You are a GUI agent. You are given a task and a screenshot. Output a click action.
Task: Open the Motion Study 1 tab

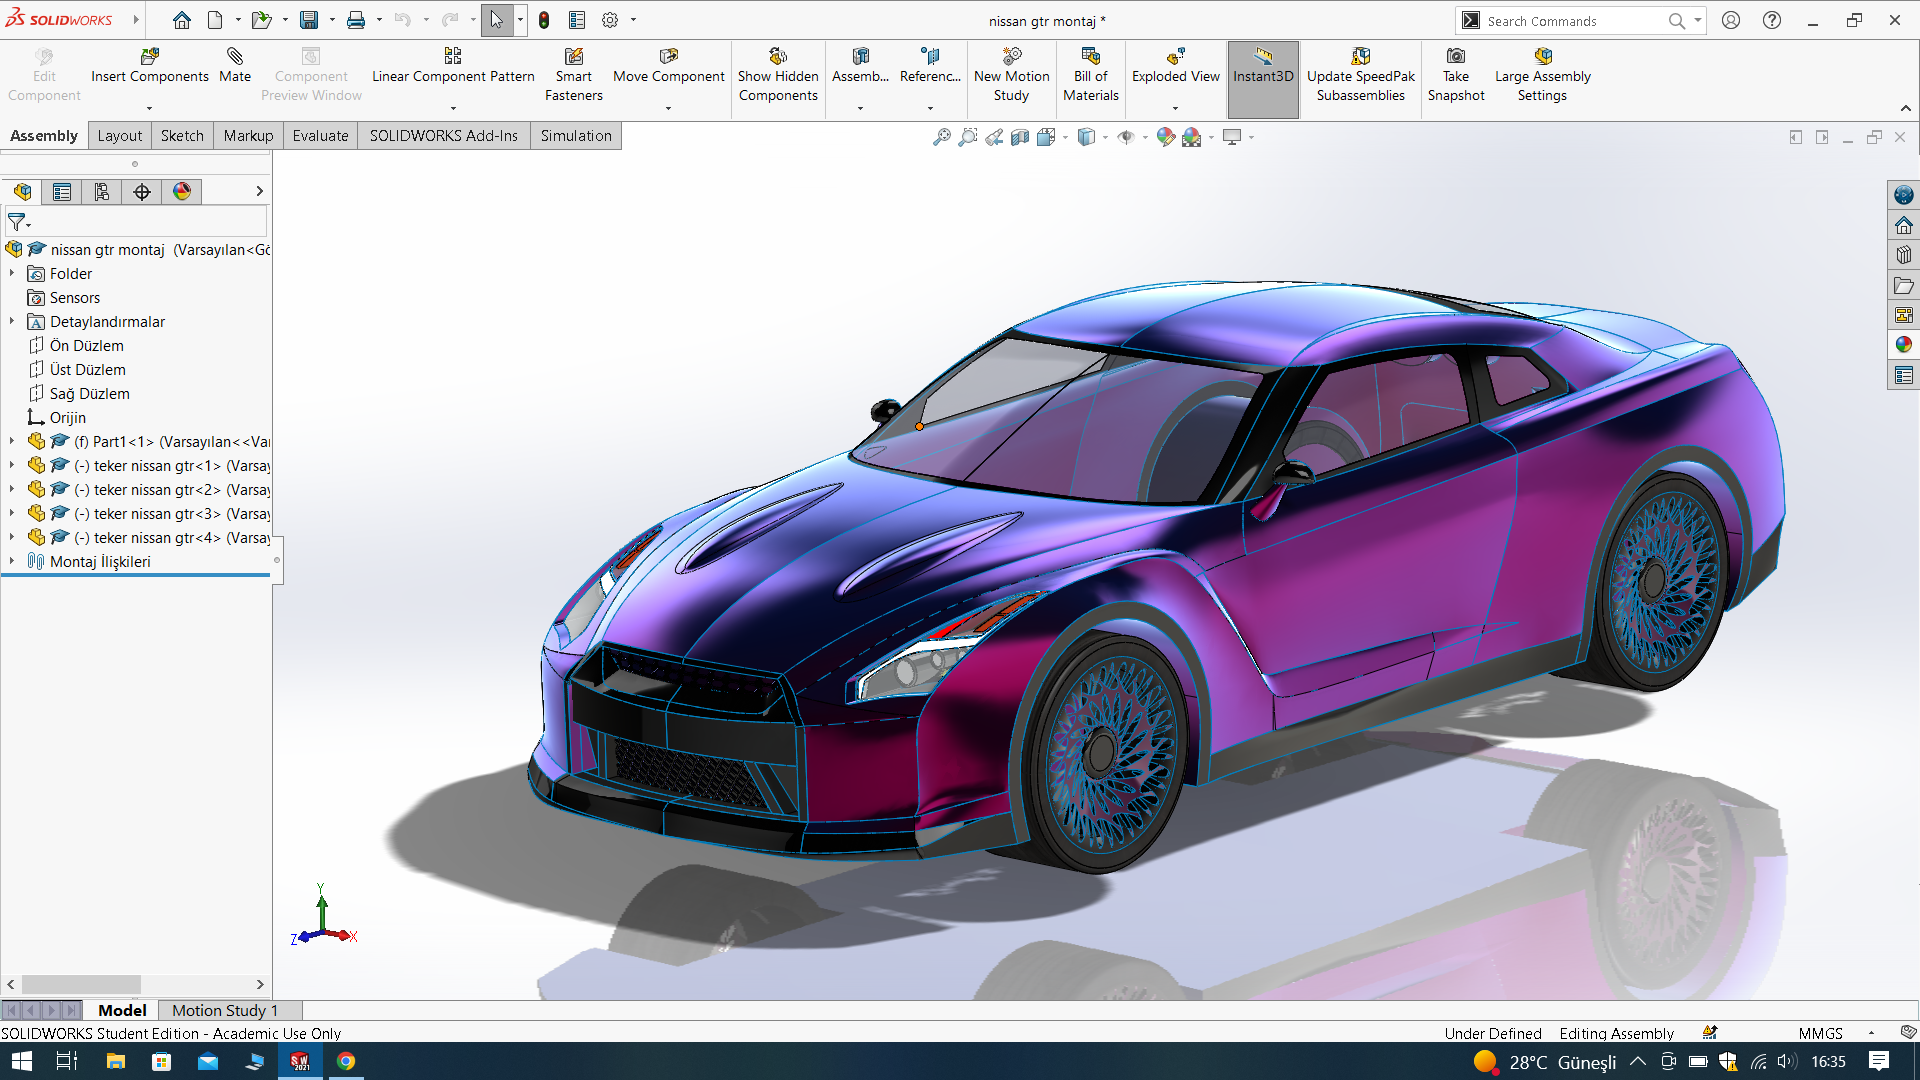pos(224,1010)
